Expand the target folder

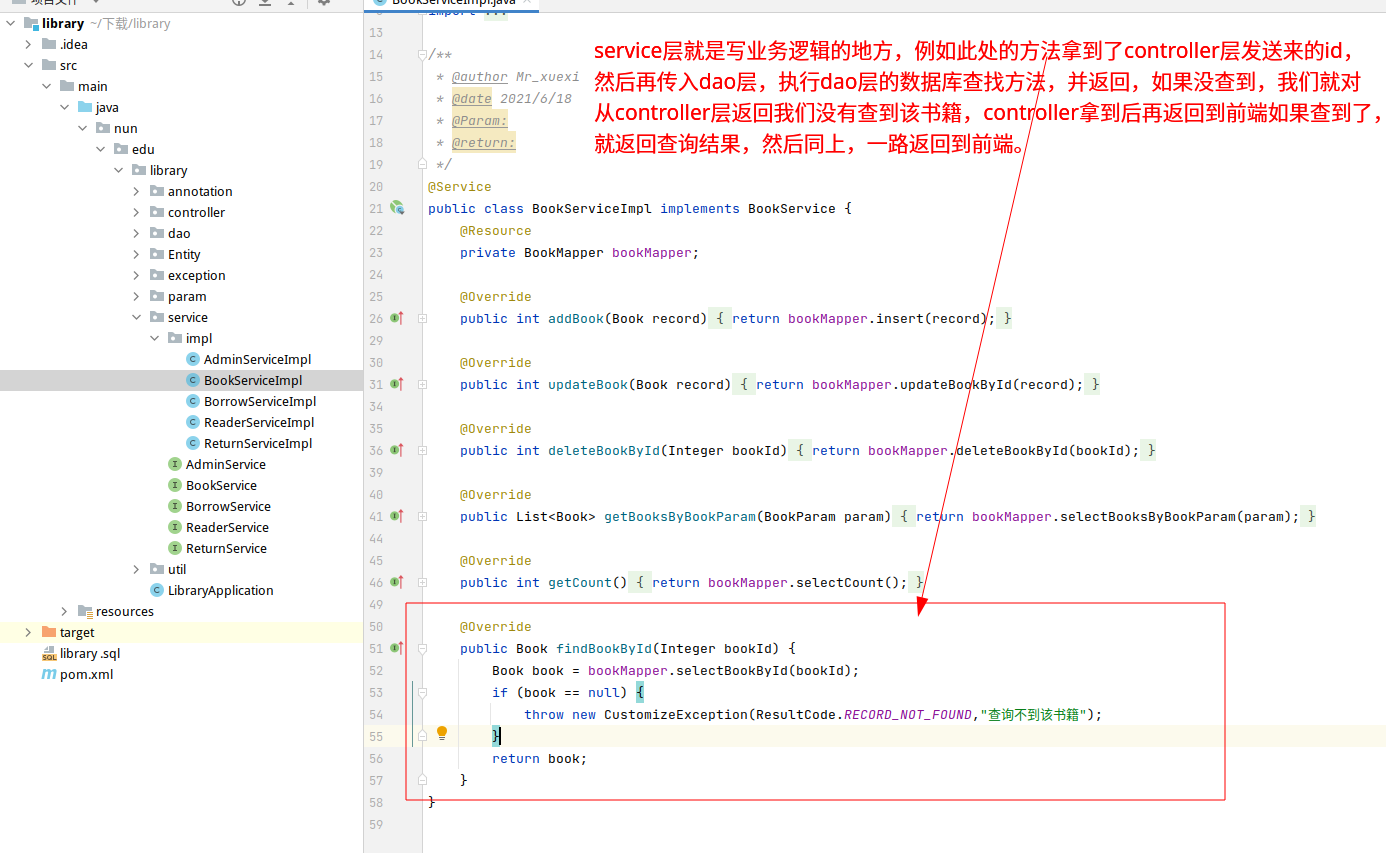(28, 632)
